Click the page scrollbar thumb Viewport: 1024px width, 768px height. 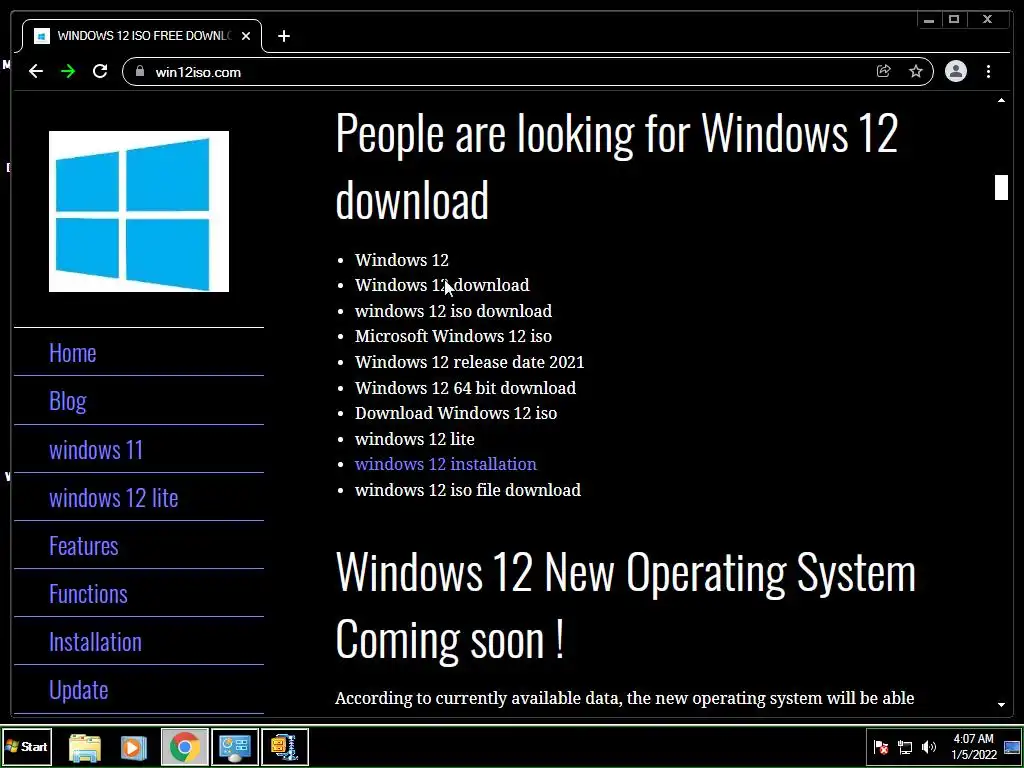(x=1001, y=187)
